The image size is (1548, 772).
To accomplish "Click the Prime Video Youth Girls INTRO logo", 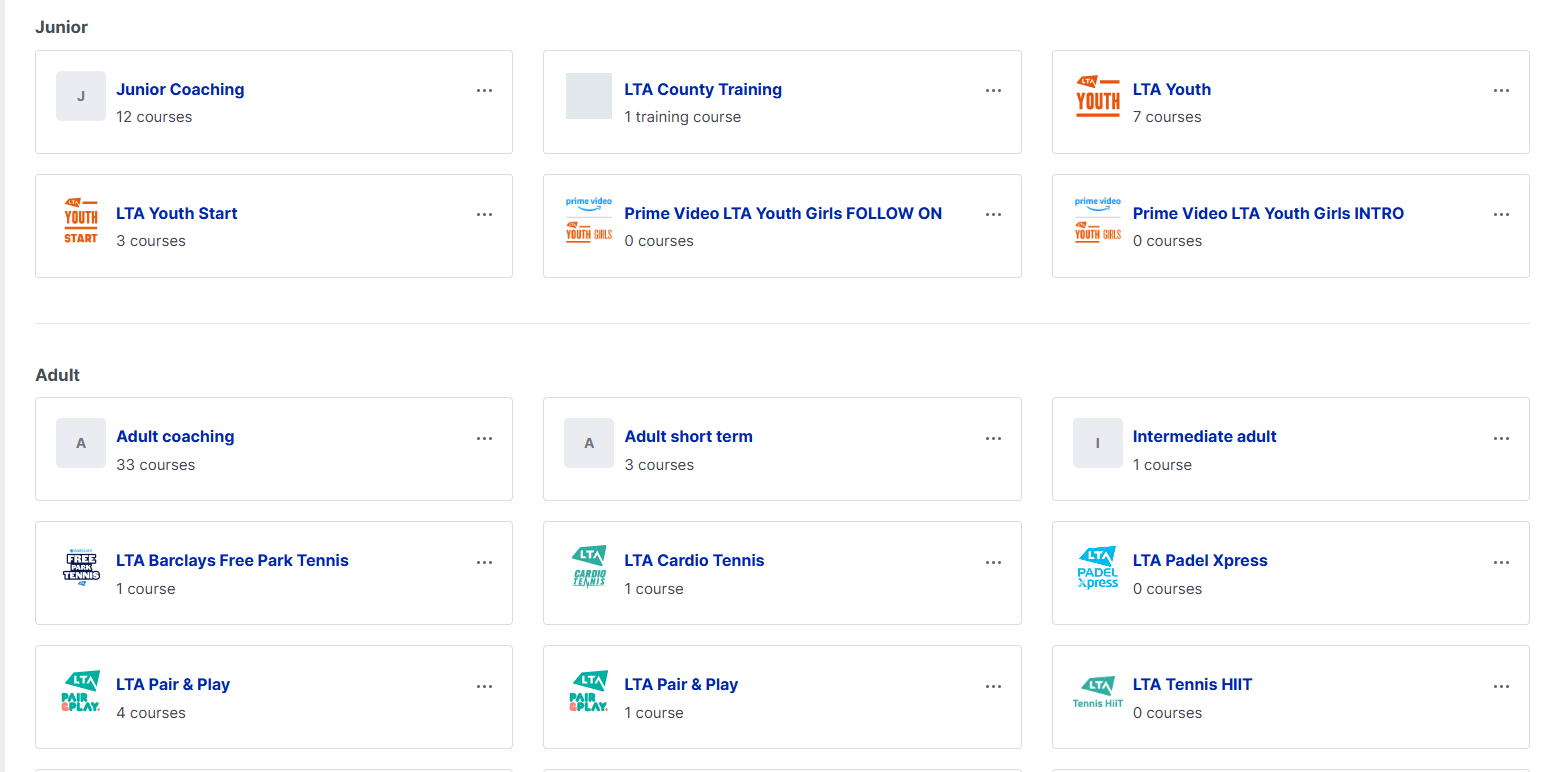I will pyautogui.click(x=1097, y=221).
